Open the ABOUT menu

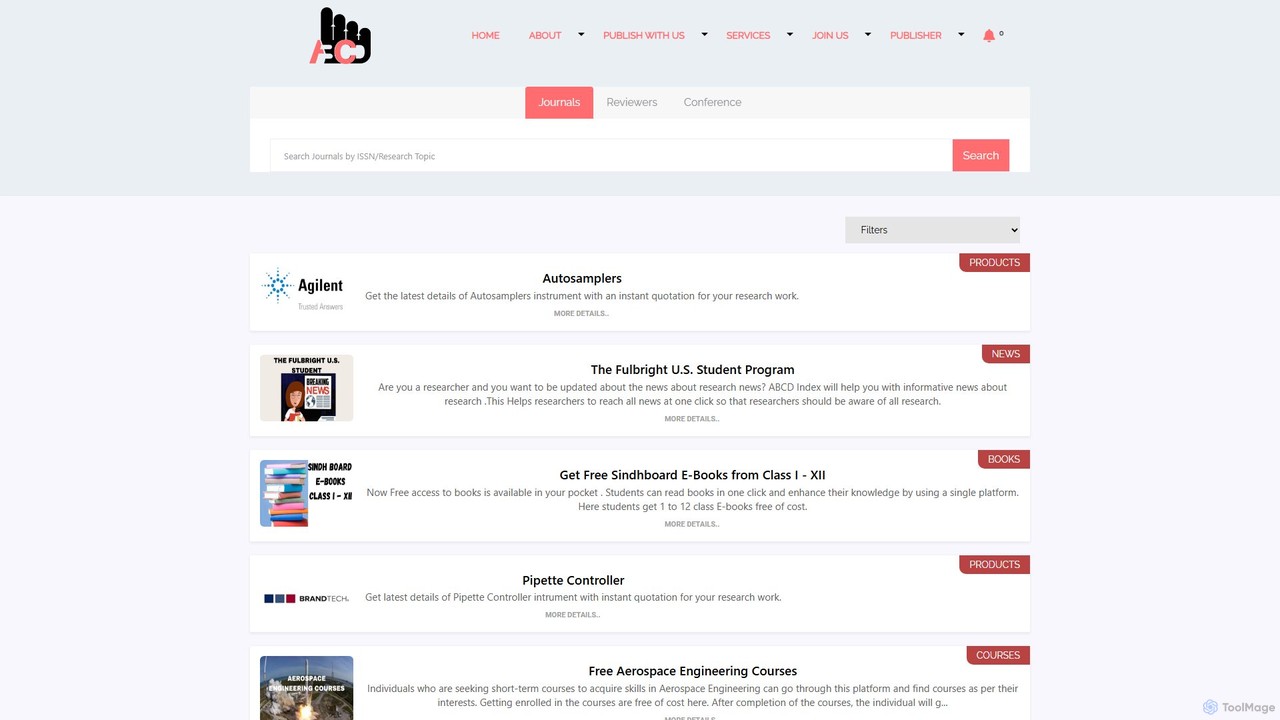(545, 35)
